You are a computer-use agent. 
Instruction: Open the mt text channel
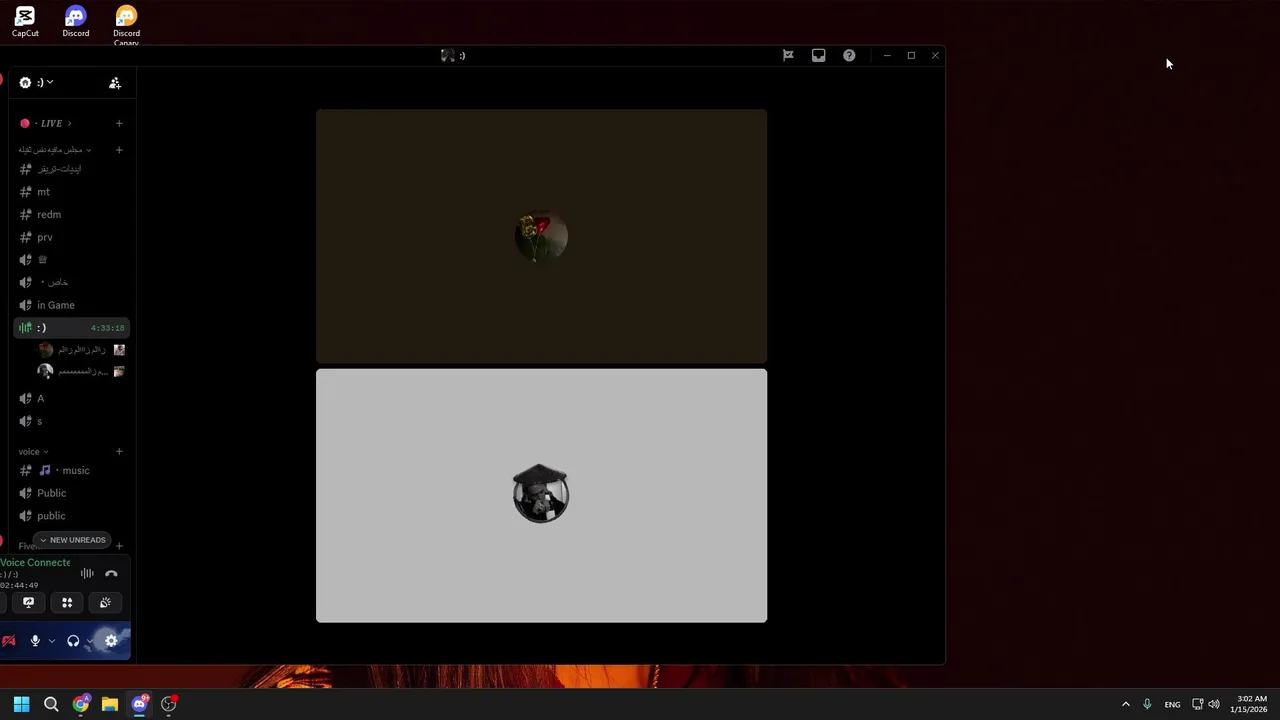click(70, 192)
